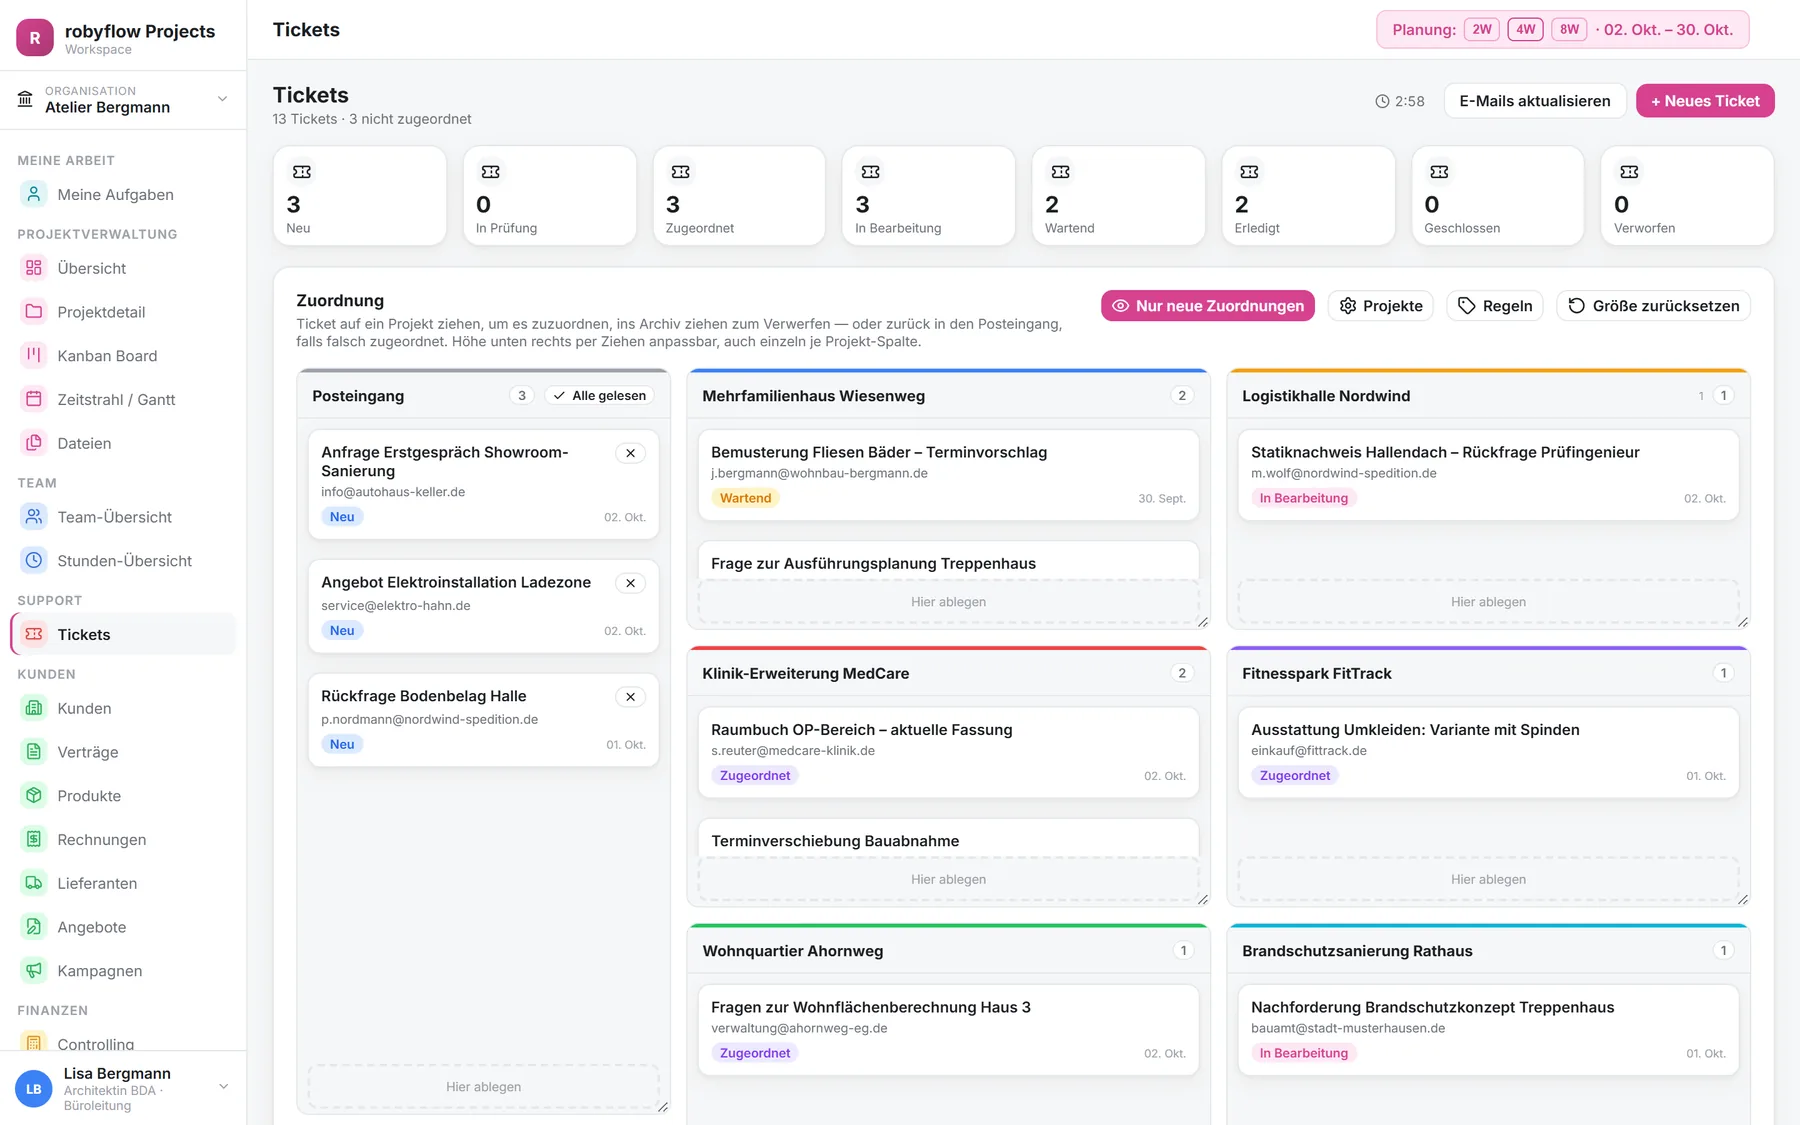
Task: Open Team-Übersicht
Action: click(x=123, y=517)
